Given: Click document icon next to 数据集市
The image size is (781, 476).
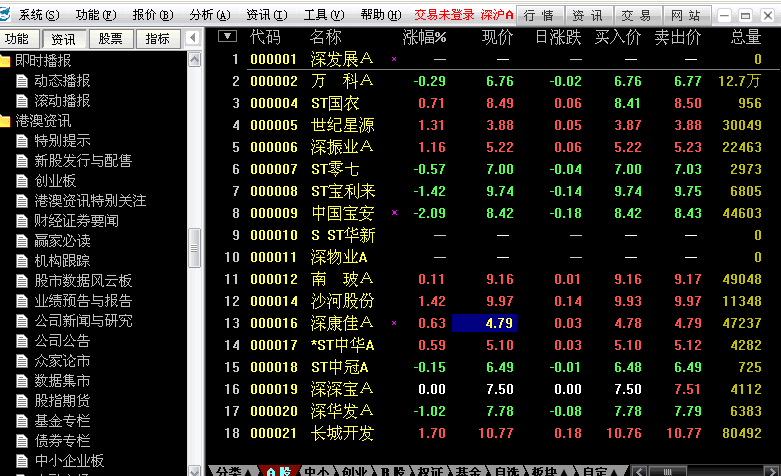Looking at the screenshot, I should click(22, 381).
